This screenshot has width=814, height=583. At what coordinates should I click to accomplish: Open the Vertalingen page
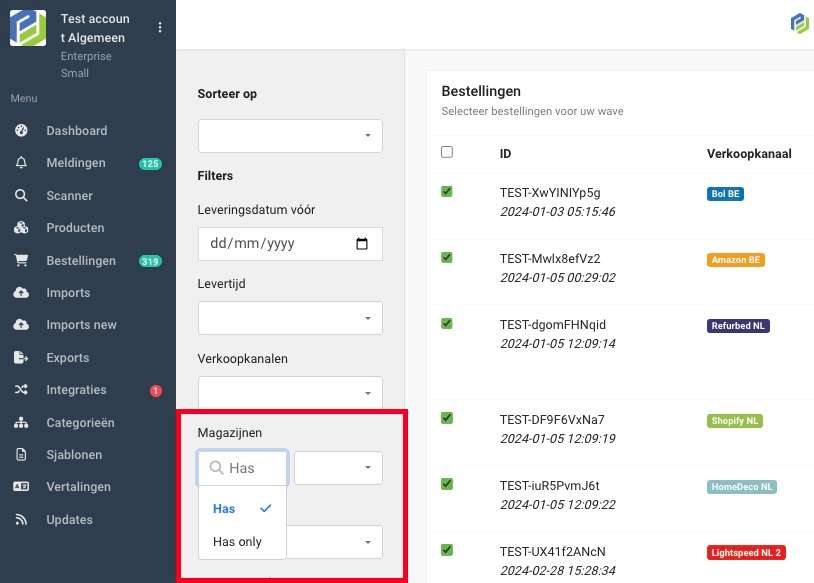[x=78, y=487]
